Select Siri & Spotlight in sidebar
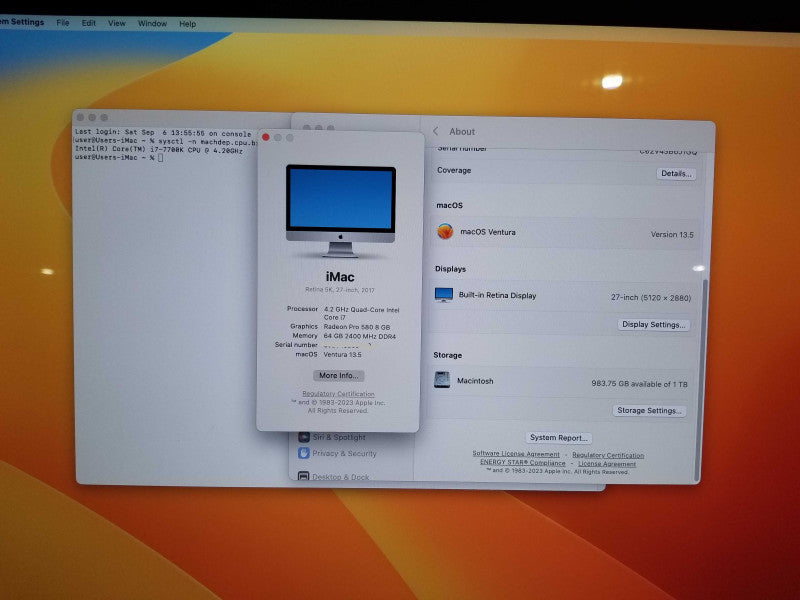Viewport: 800px width, 600px height. click(x=339, y=437)
